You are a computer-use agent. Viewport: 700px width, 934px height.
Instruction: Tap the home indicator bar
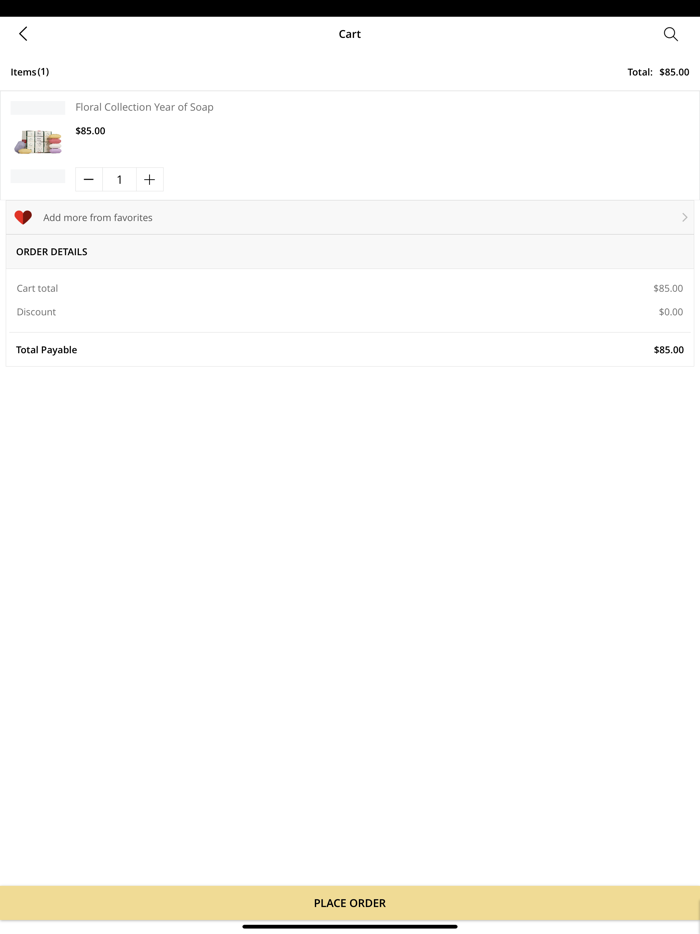pos(349,926)
